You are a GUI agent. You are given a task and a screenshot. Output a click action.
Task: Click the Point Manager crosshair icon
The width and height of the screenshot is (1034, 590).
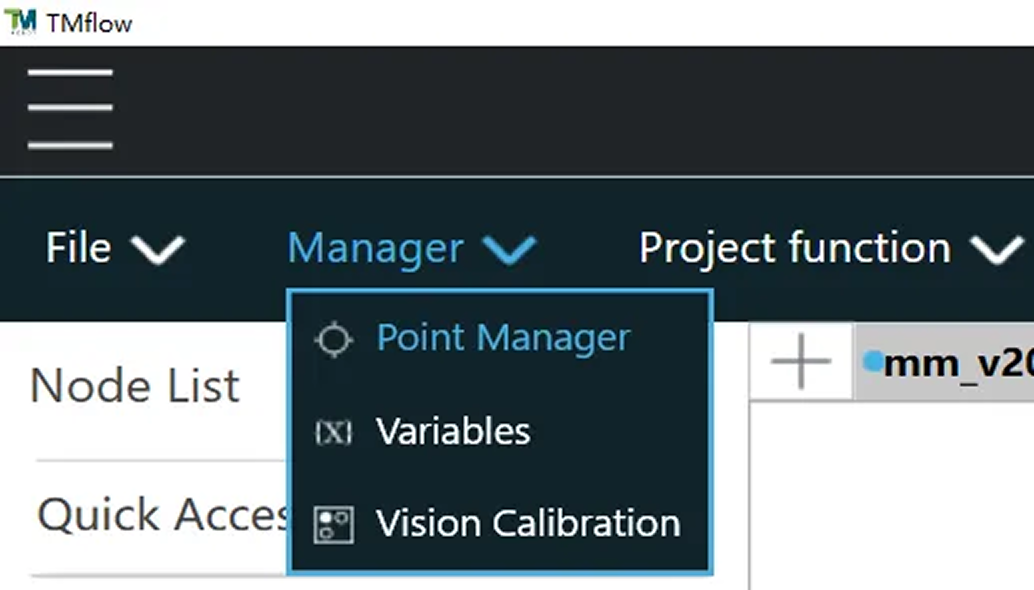pyautogui.click(x=333, y=340)
